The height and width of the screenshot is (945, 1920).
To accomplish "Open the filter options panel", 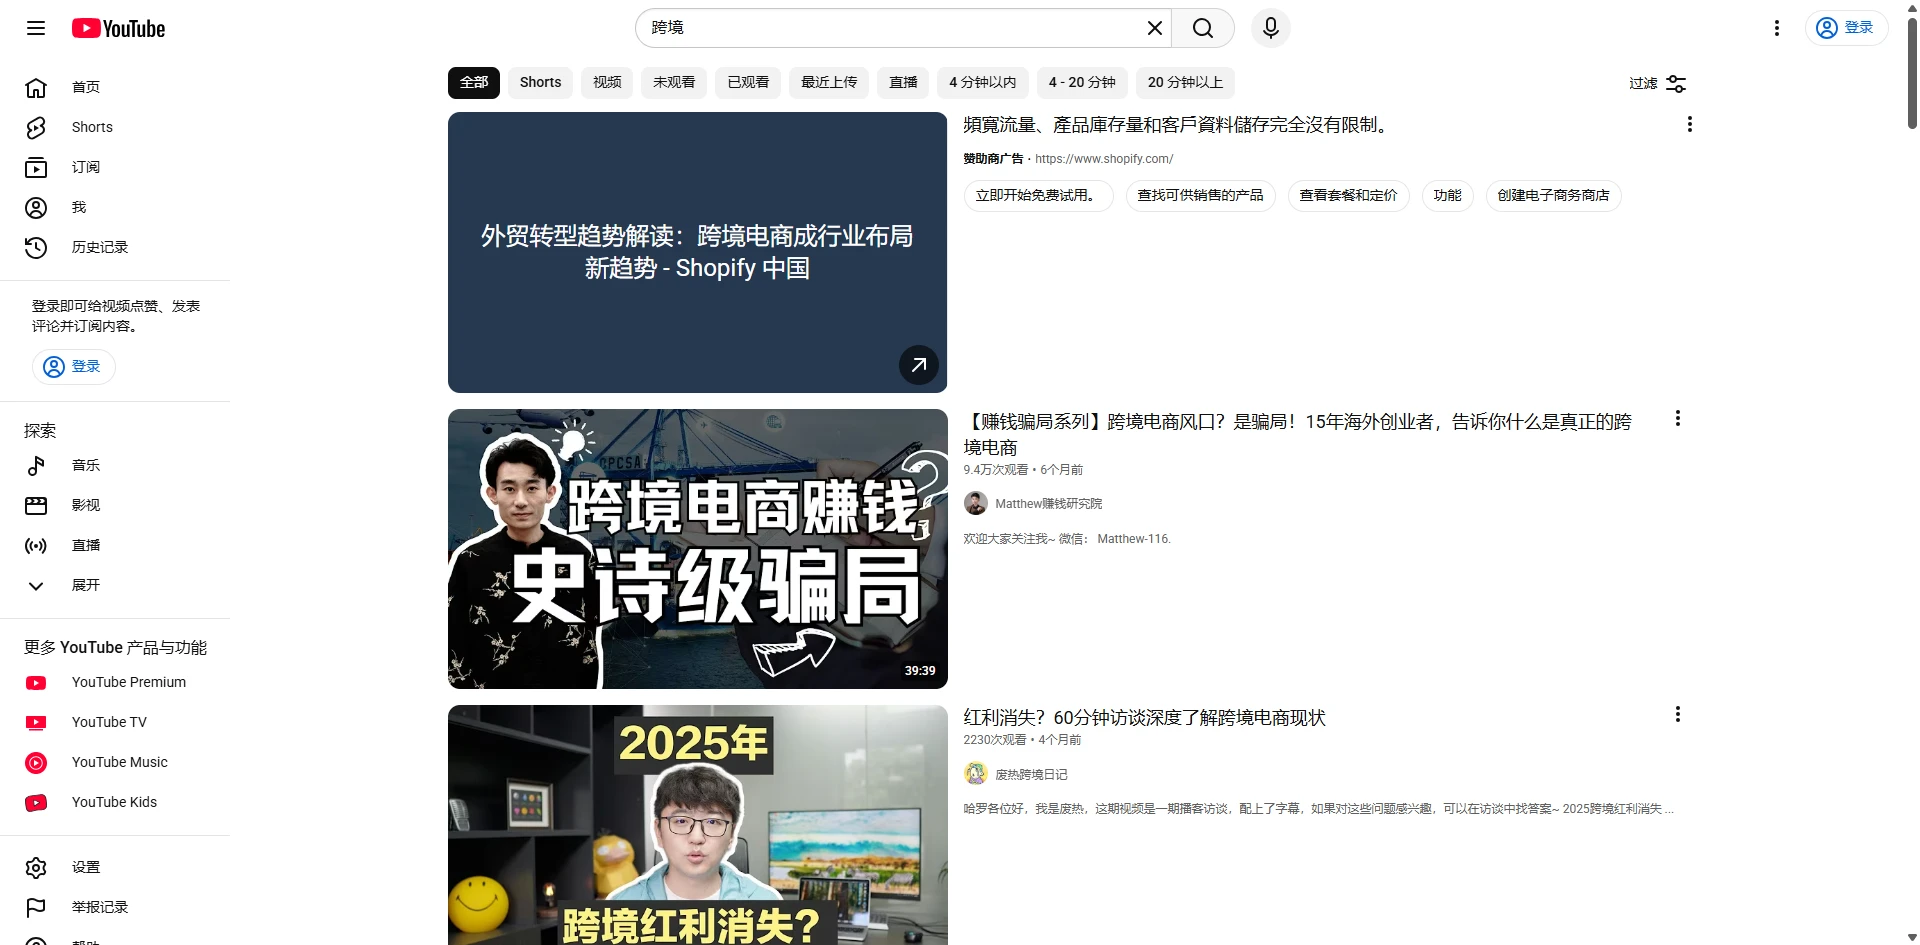I will tap(1657, 84).
